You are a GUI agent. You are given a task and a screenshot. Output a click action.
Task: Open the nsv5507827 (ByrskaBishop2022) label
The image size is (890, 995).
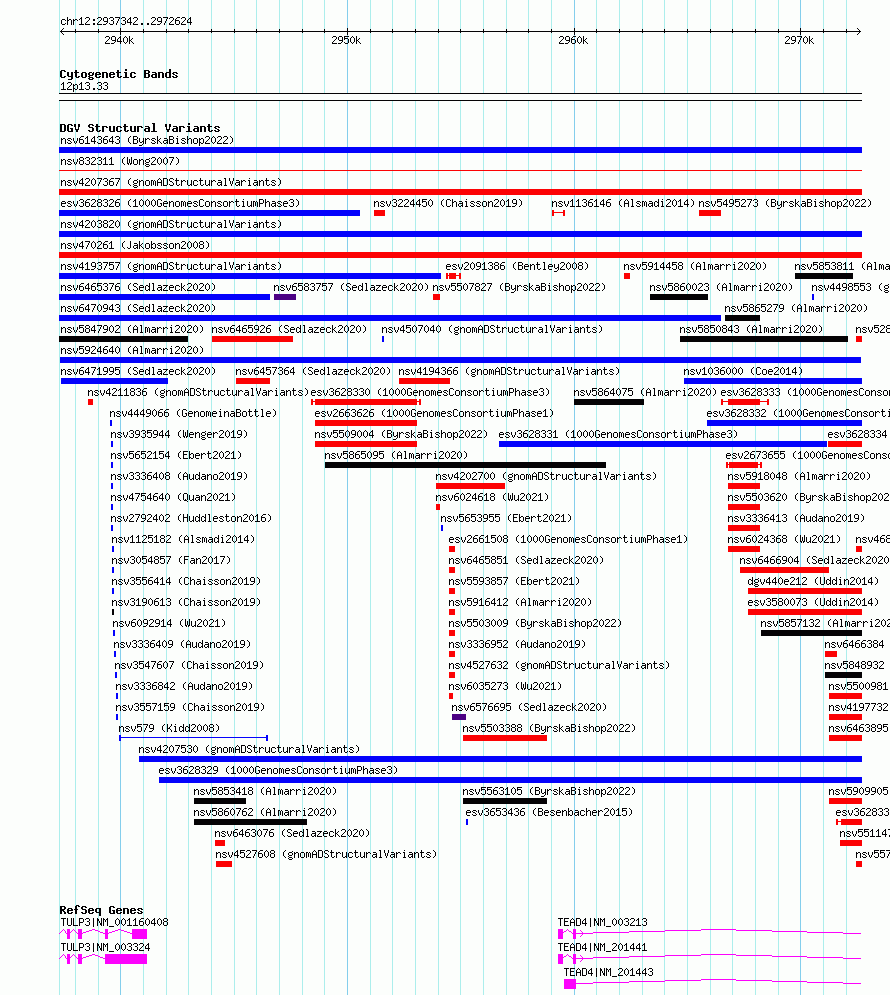(x=519, y=287)
